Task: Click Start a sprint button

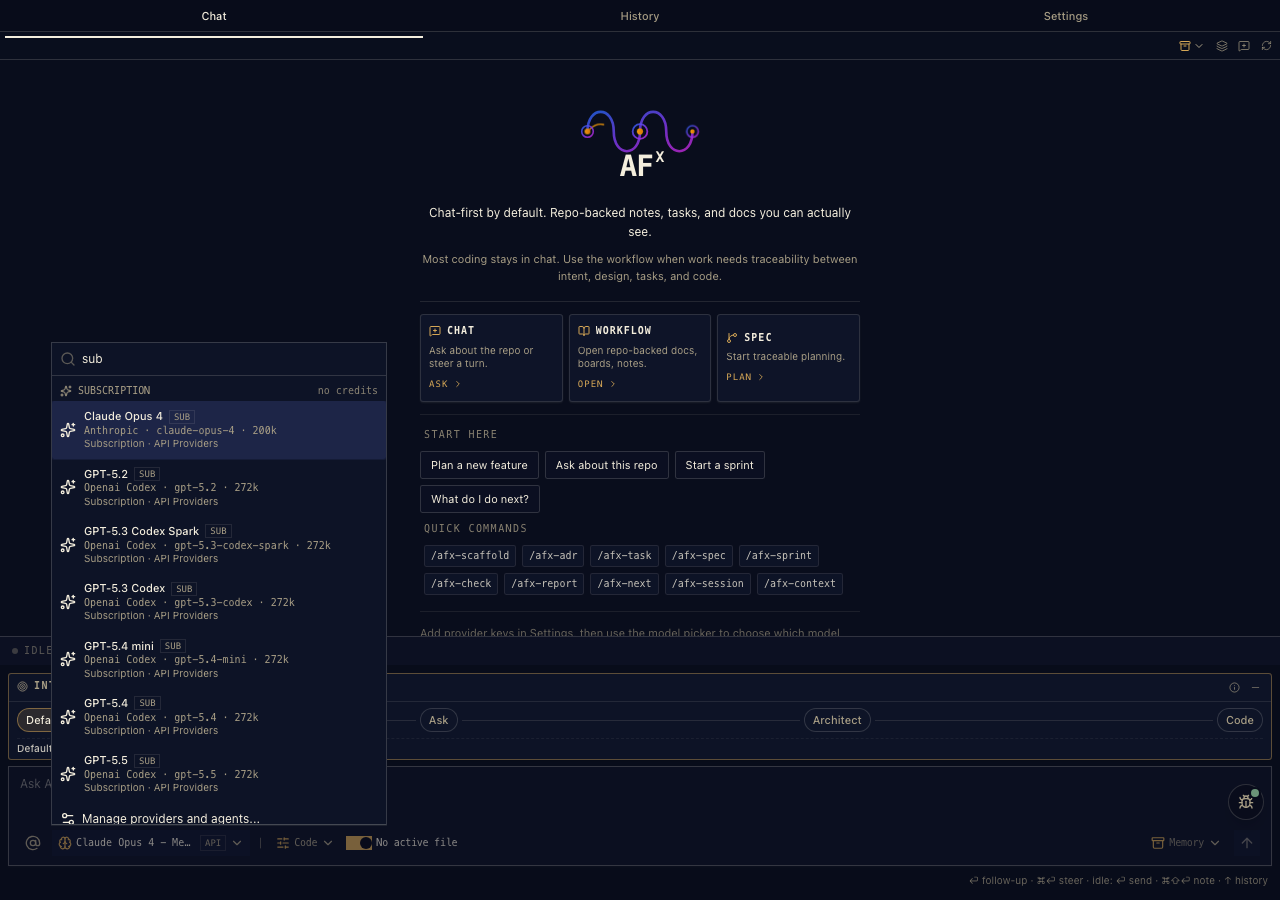Action: click(x=720, y=465)
